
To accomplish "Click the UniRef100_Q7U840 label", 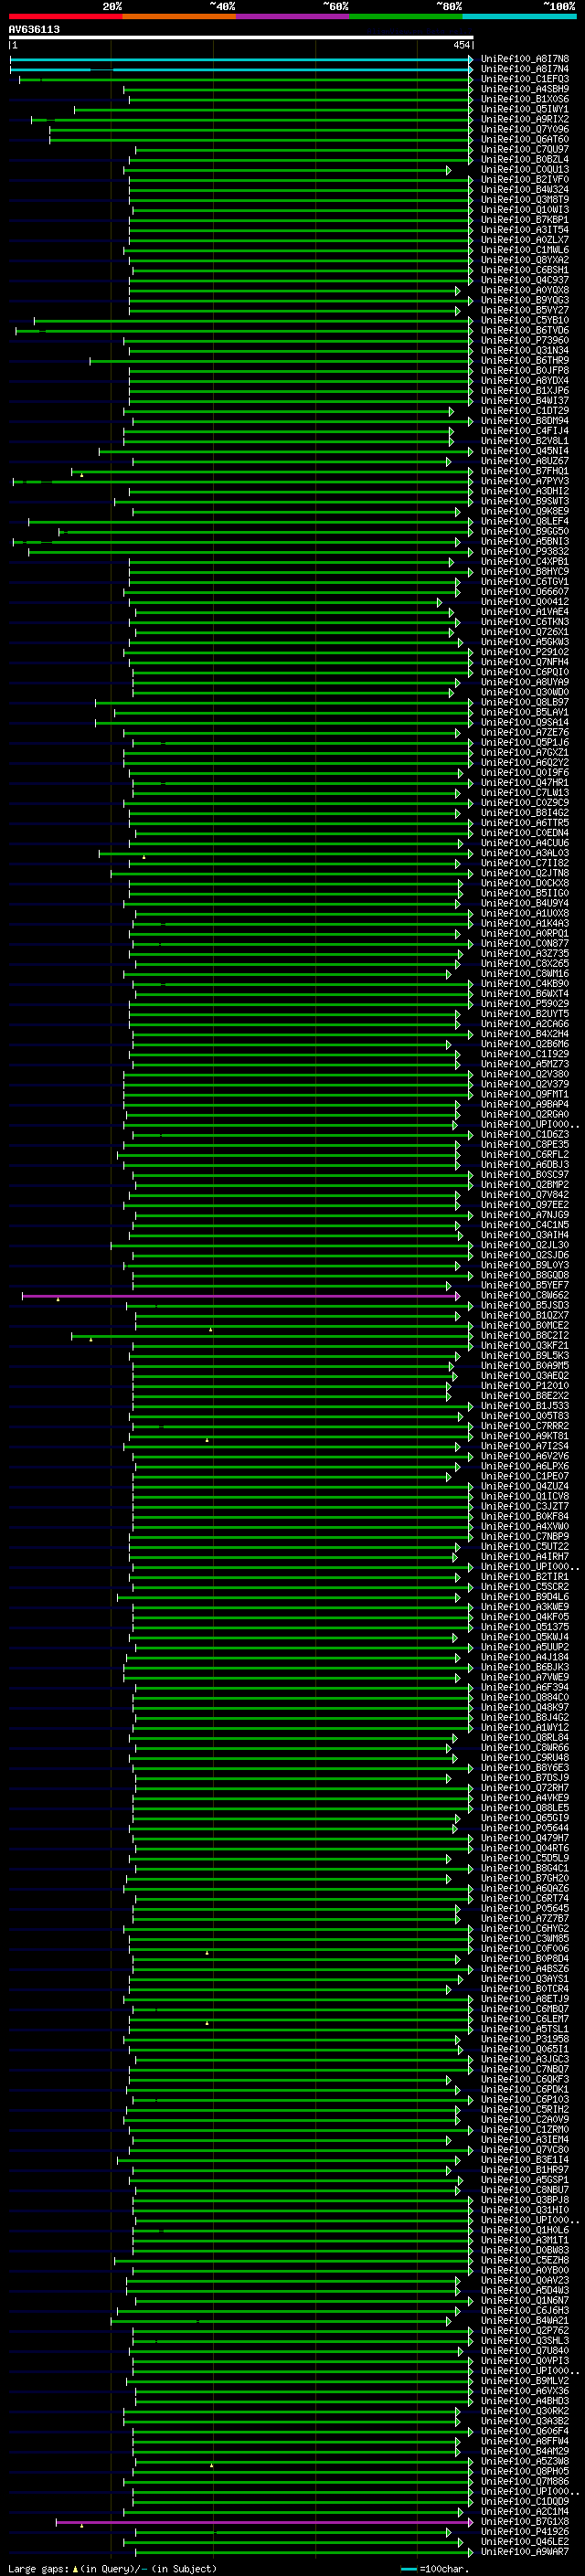I will click(525, 2351).
